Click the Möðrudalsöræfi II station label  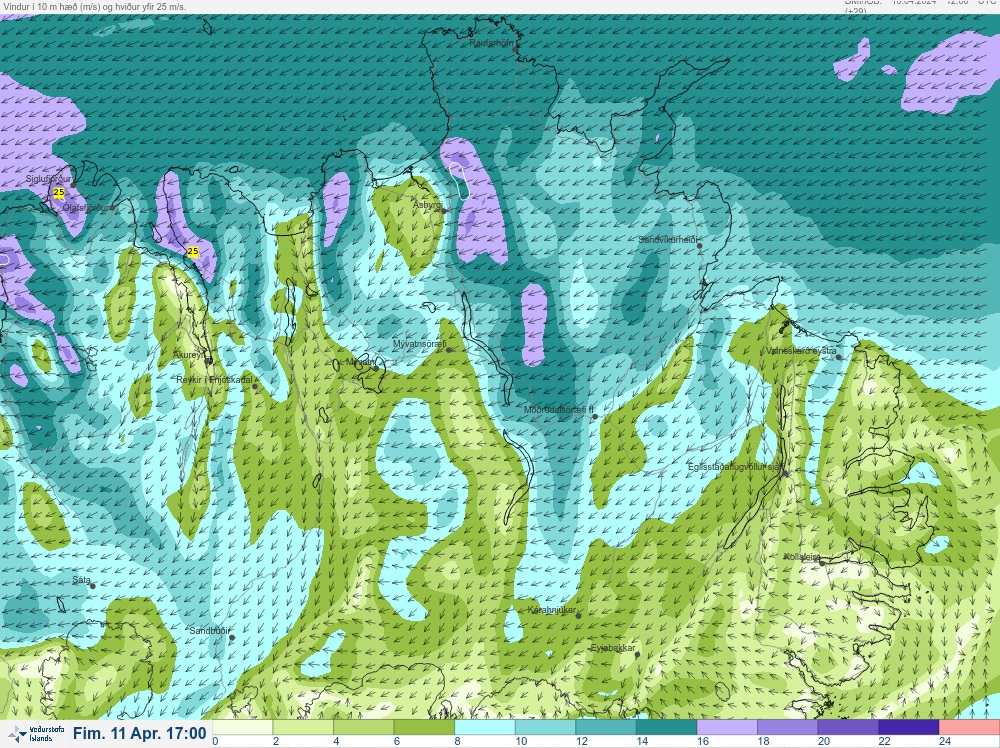[x=559, y=410]
